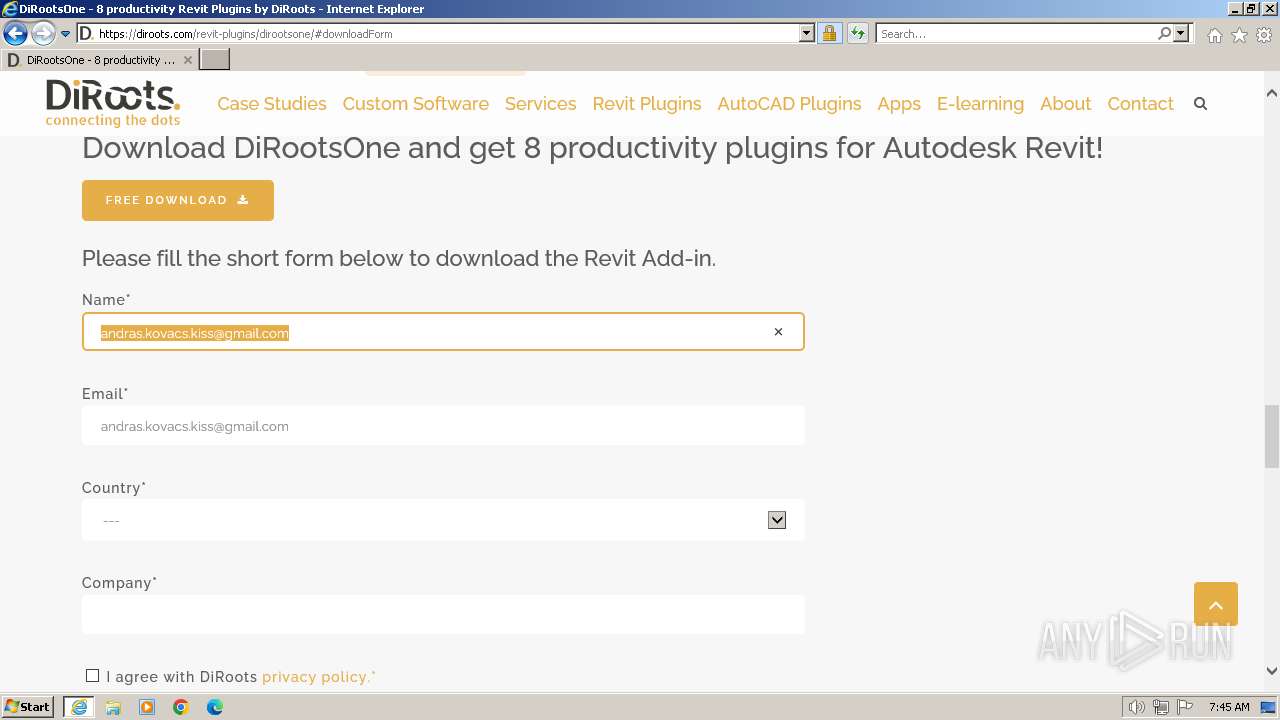Open the address bar history dropdown
1280x720 pixels.
coord(806,33)
